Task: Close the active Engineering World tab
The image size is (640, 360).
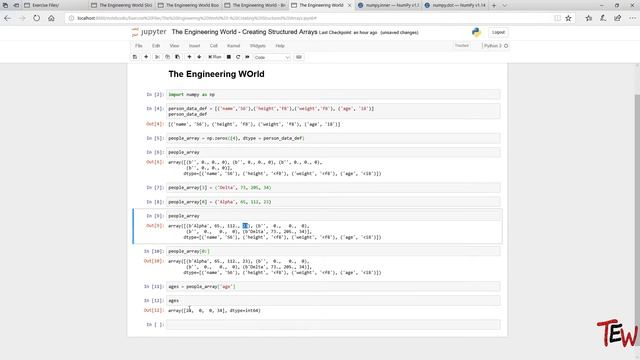Action: (349, 5)
